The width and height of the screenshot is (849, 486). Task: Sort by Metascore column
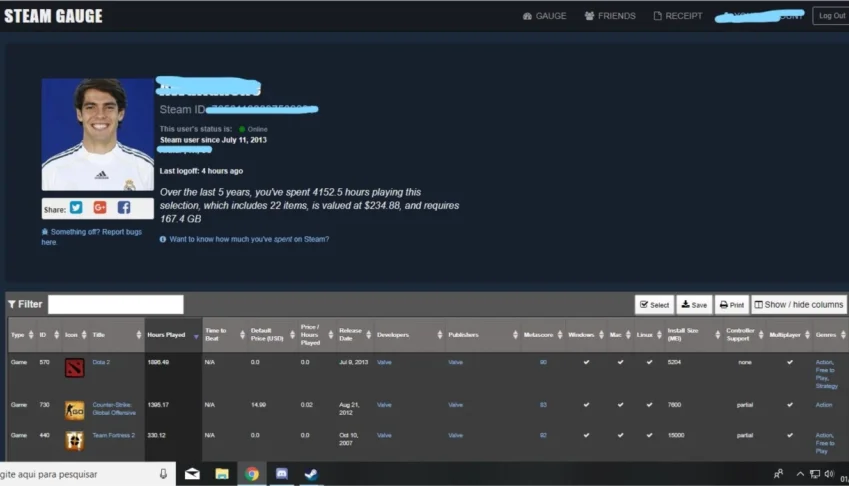pos(543,335)
